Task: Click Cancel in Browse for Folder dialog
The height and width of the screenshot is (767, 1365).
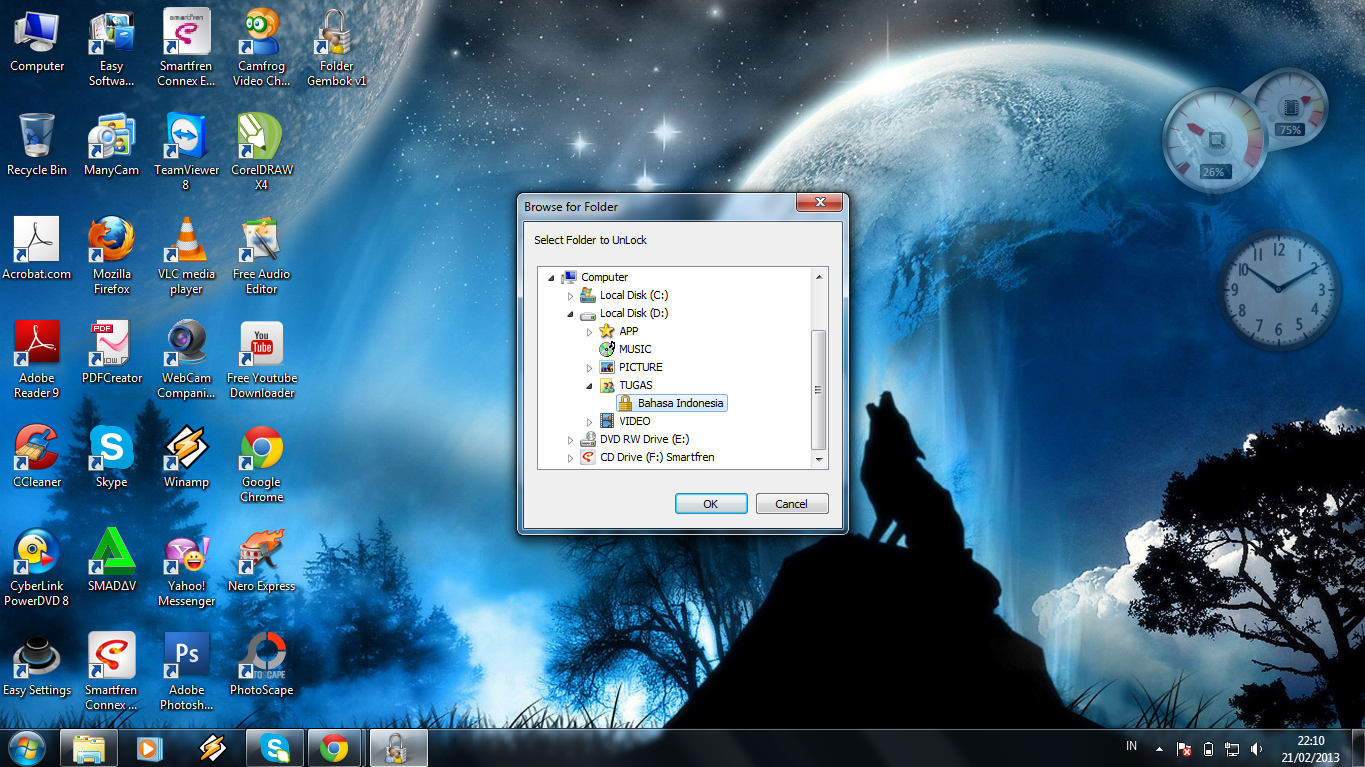Action: coord(792,504)
